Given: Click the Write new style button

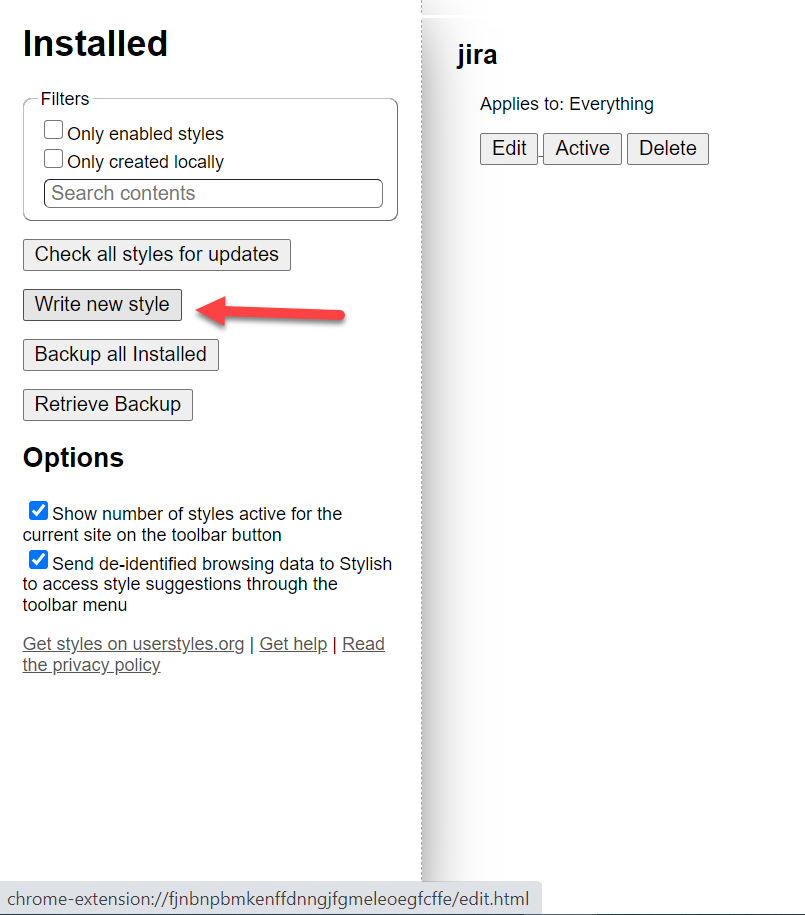Looking at the screenshot, I should pyautogui.click(x=102, y=305).
